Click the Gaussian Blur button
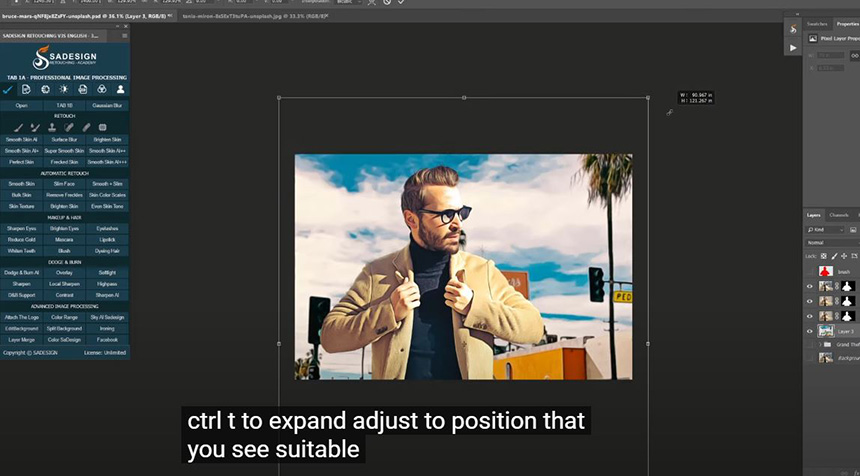The width and height of the screenshot is (860, 476). pos(107,105)
